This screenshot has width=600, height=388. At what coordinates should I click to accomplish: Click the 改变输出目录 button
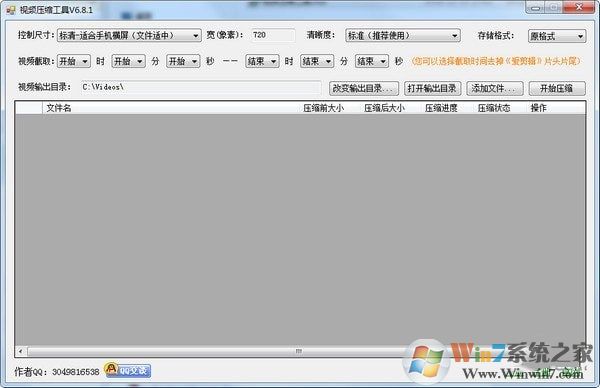coord(364,88)
